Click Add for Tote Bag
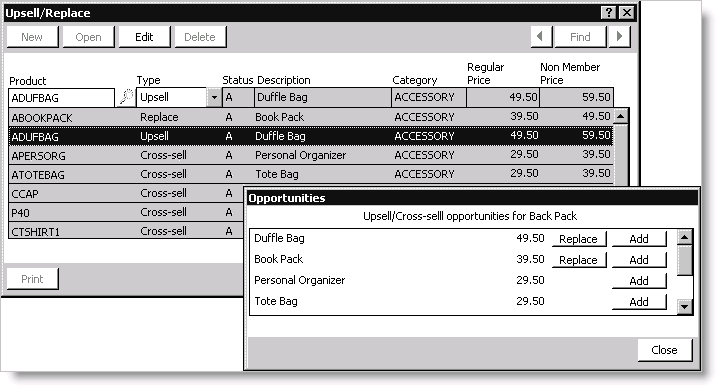The height and width of the screenshot is (388, 718). 639,302
